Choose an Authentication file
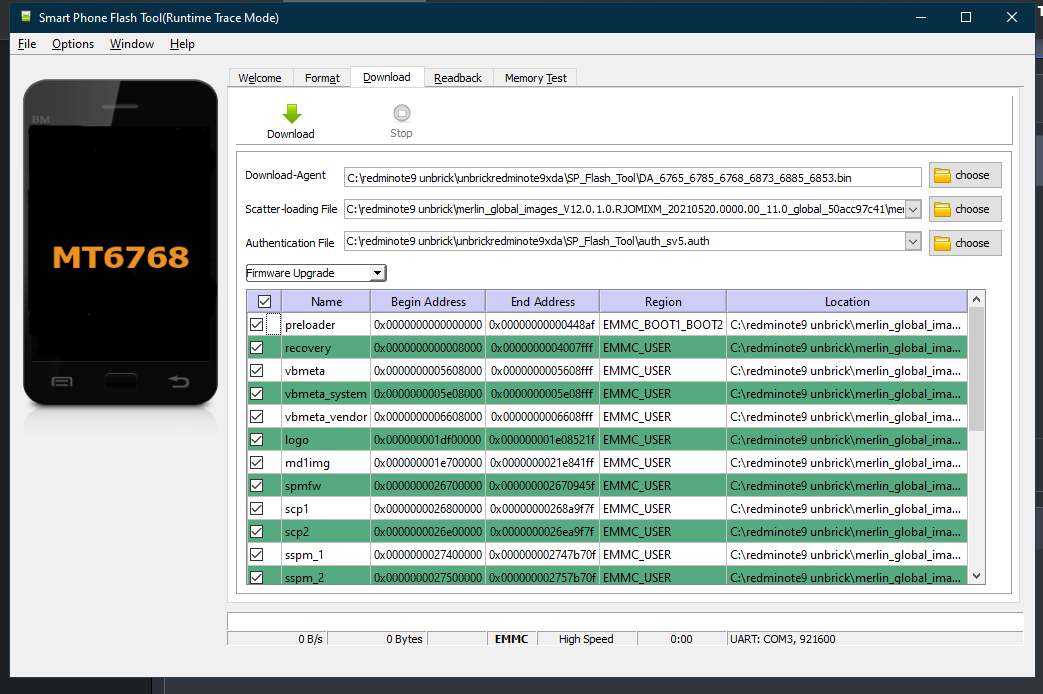 [x=965, y=244]
